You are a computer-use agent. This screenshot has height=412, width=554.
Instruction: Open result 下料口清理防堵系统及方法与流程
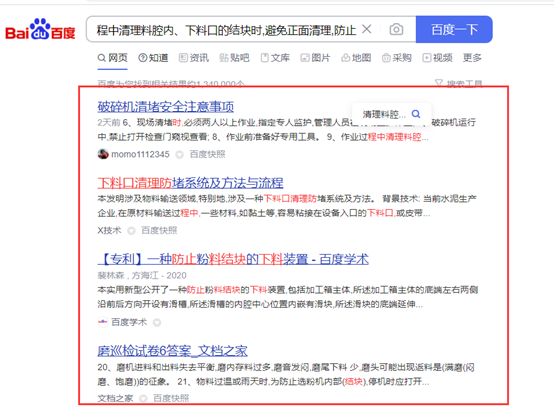[x=190, y=183]
